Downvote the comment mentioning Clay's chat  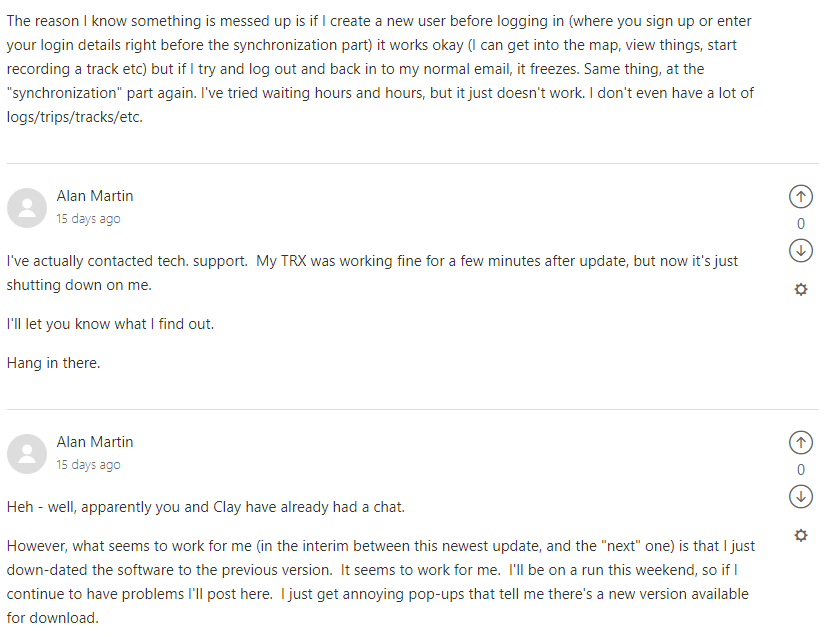tap(800, 496)
